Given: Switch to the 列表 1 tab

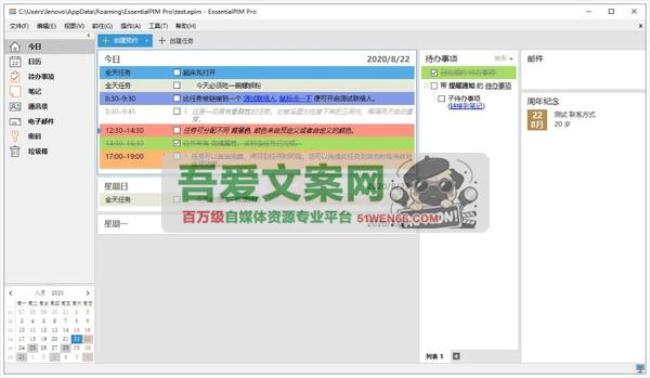Looking at the screenshot, I should (x=434, y=356).
